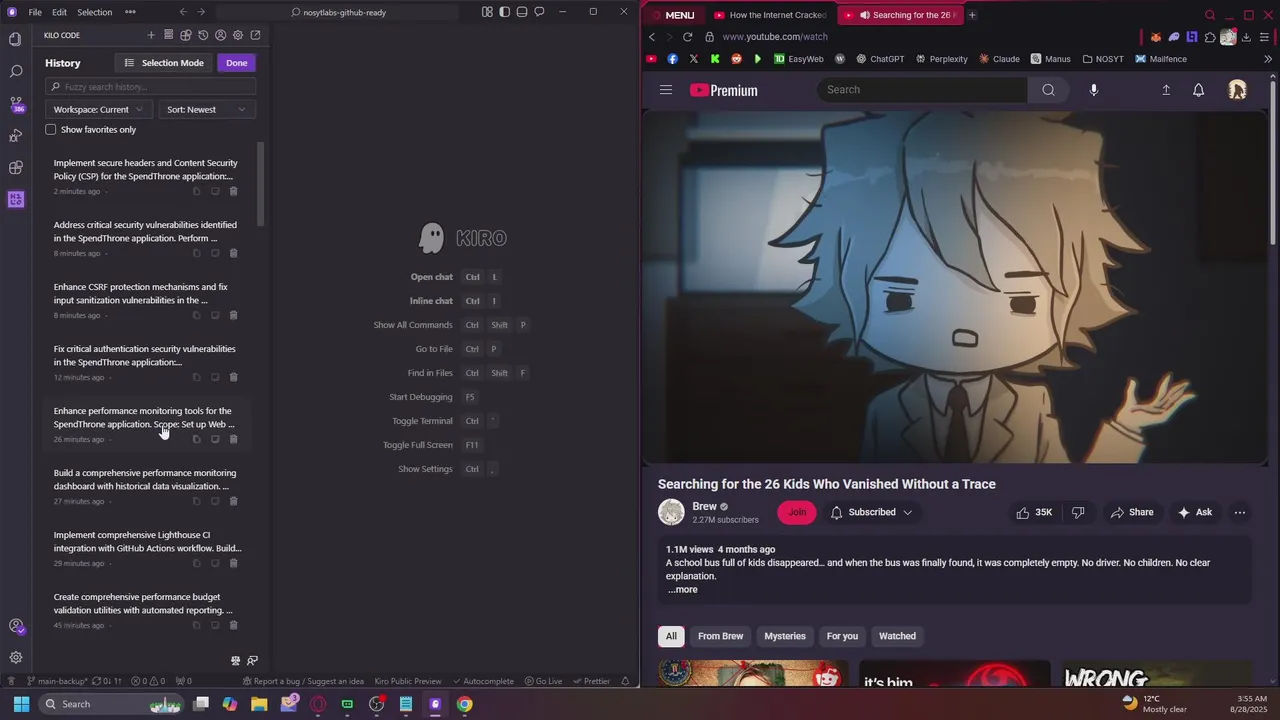
Task: Open the Kiro File menu
Action: 35,12
